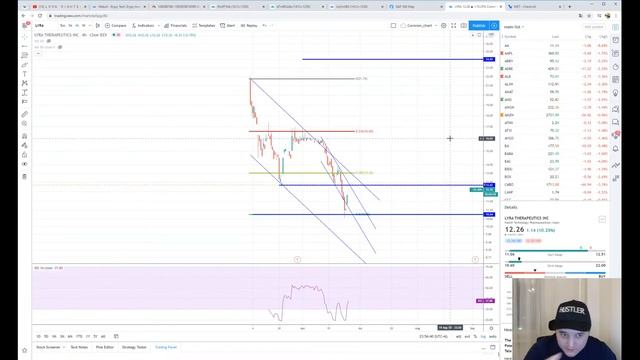Open the Publish dropdown arrow
The image size is (640, 360).
pos(494,25)
